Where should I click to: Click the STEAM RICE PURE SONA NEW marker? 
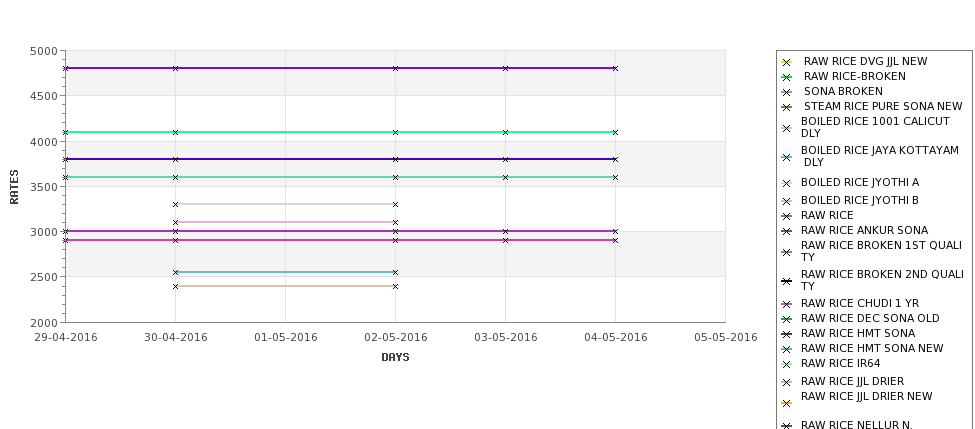pos(787,108)
